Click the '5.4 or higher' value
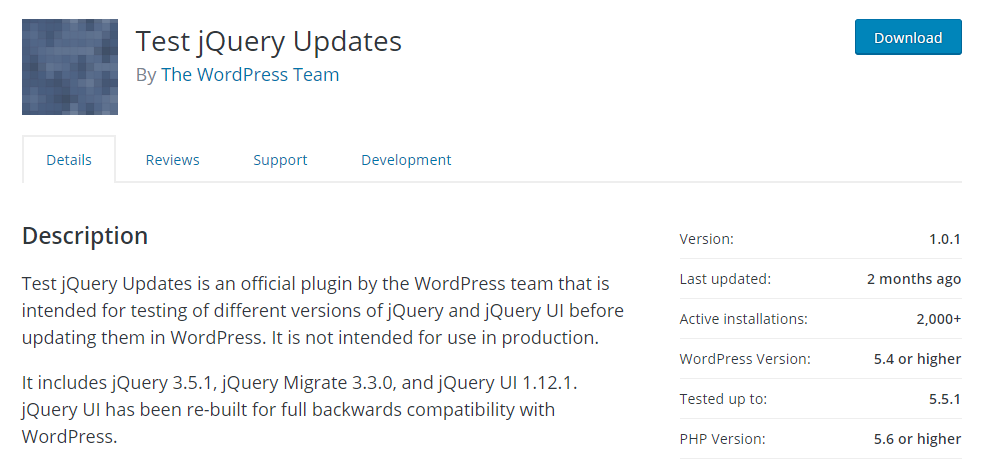994x462 pixels. click(x=917, y=359)
